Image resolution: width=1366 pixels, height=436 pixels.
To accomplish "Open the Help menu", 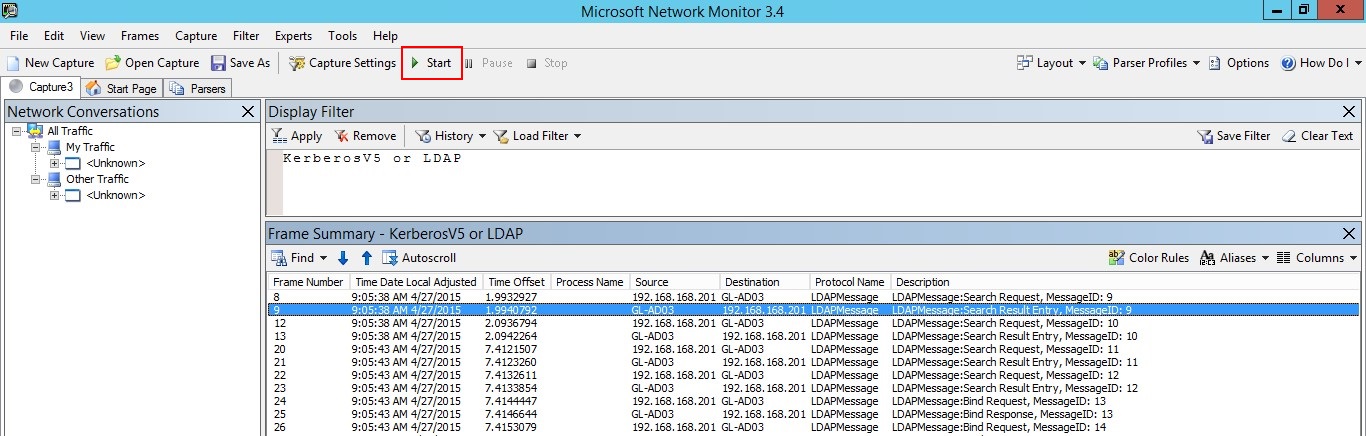I will coord(385,36).
